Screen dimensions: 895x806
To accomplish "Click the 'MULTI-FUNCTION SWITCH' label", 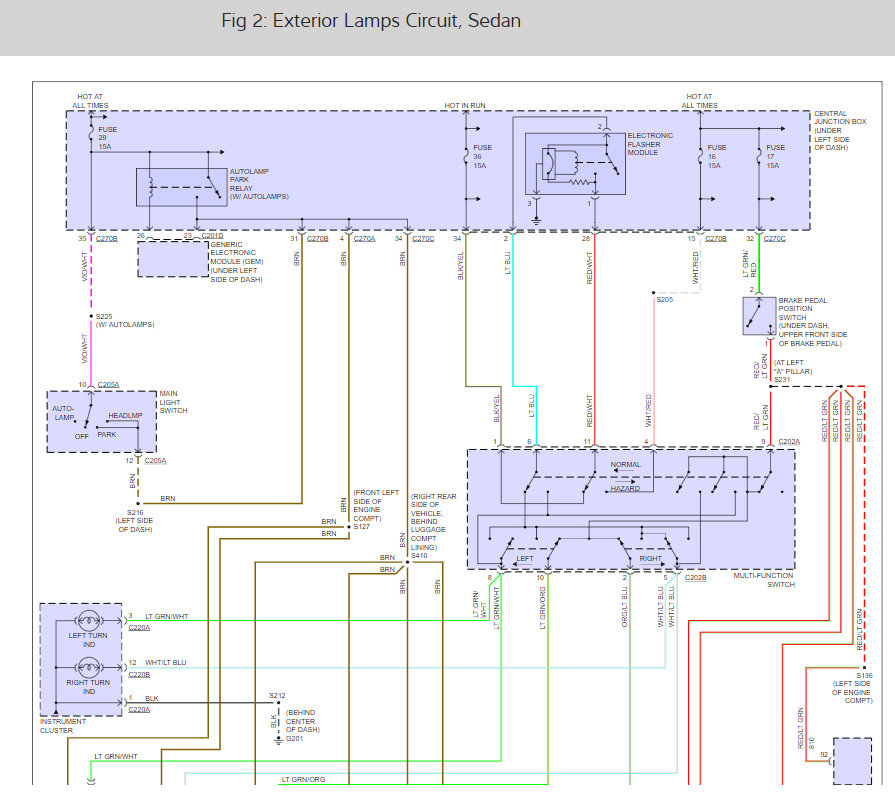I will 764,580.
